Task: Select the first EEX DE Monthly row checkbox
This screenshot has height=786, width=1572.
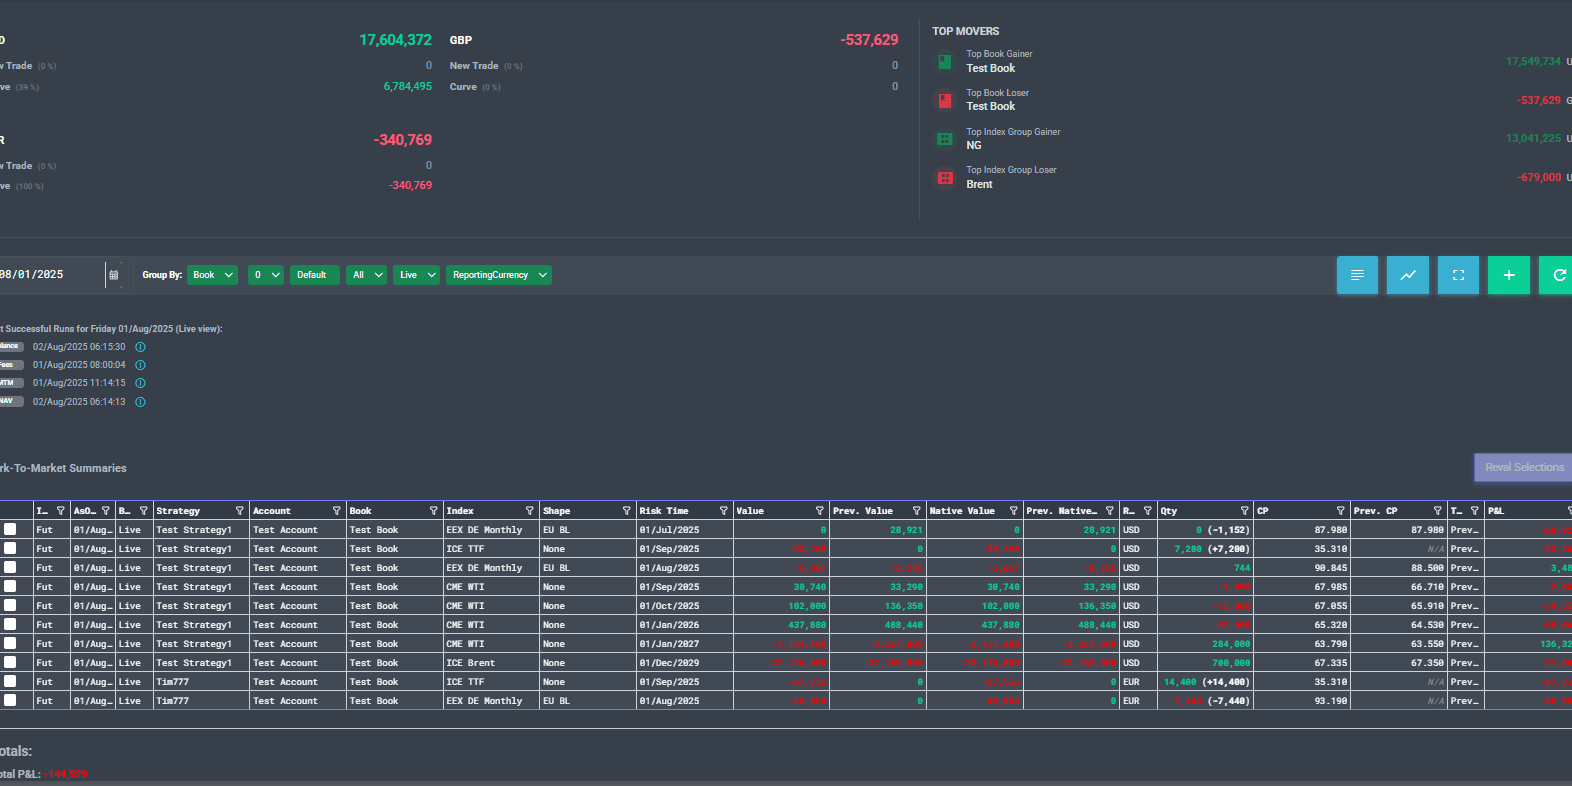Action: coord(10,529)
